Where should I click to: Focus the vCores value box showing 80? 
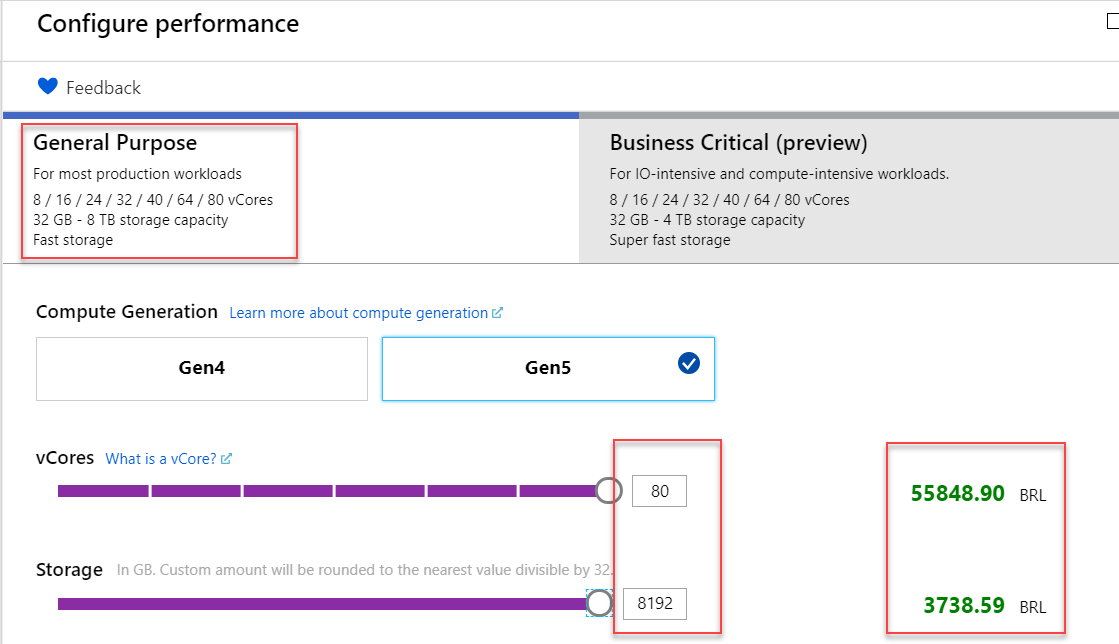[659, 491]
